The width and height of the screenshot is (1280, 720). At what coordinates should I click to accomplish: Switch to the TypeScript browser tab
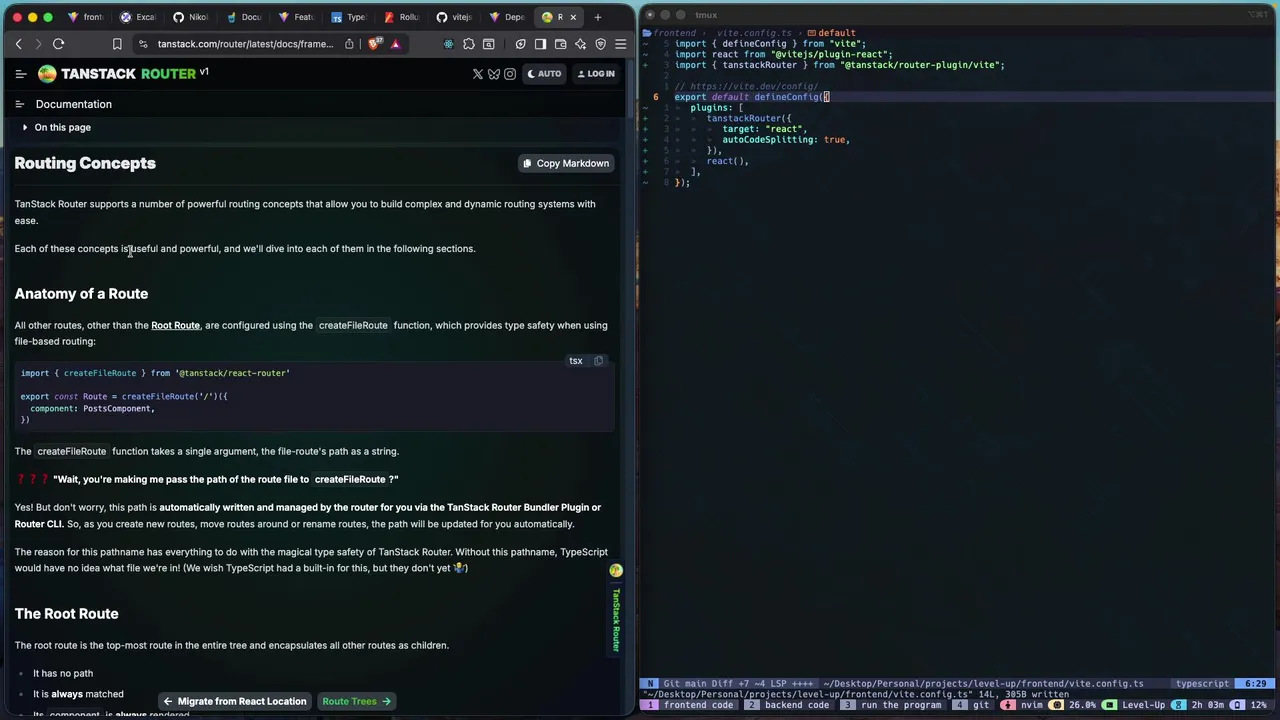coord(347,17)
